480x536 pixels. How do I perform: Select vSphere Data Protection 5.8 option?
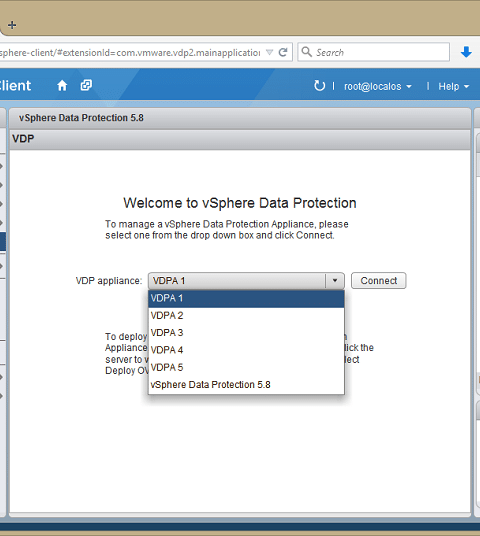click(246, 385)
